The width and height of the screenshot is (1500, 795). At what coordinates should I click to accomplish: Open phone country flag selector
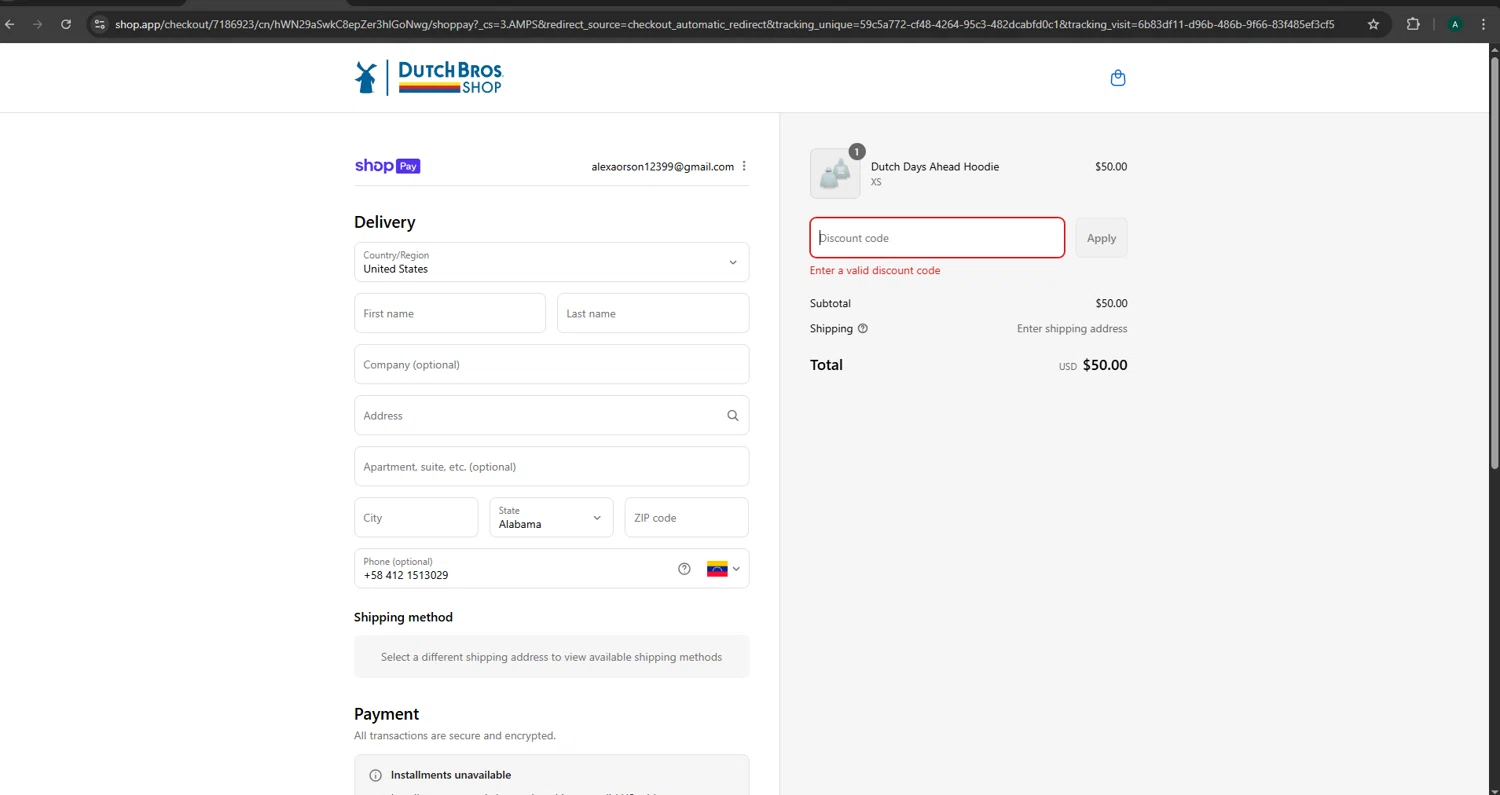pyautogui.click(x=724, y=569)
